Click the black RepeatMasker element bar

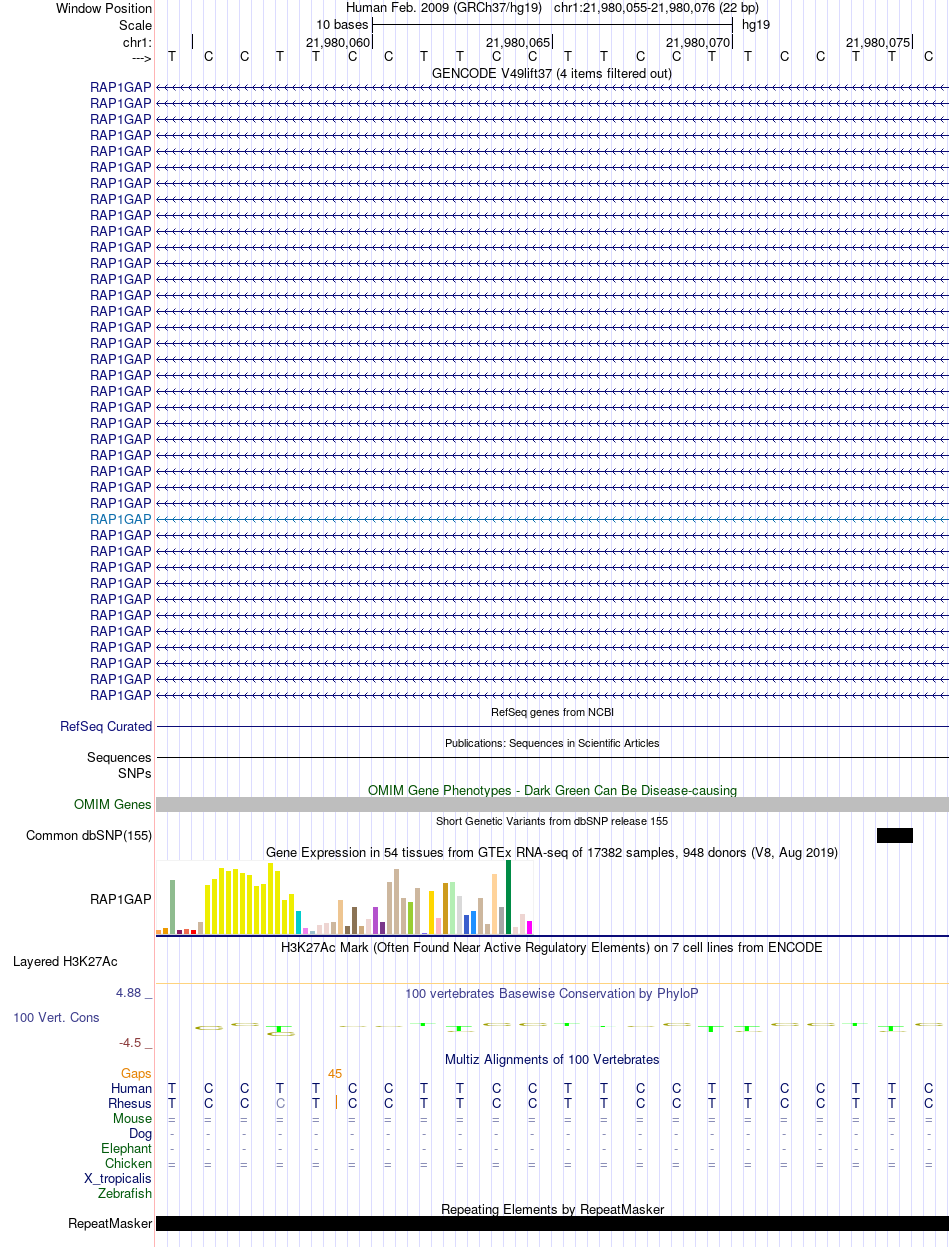[x=552, y=1224]
